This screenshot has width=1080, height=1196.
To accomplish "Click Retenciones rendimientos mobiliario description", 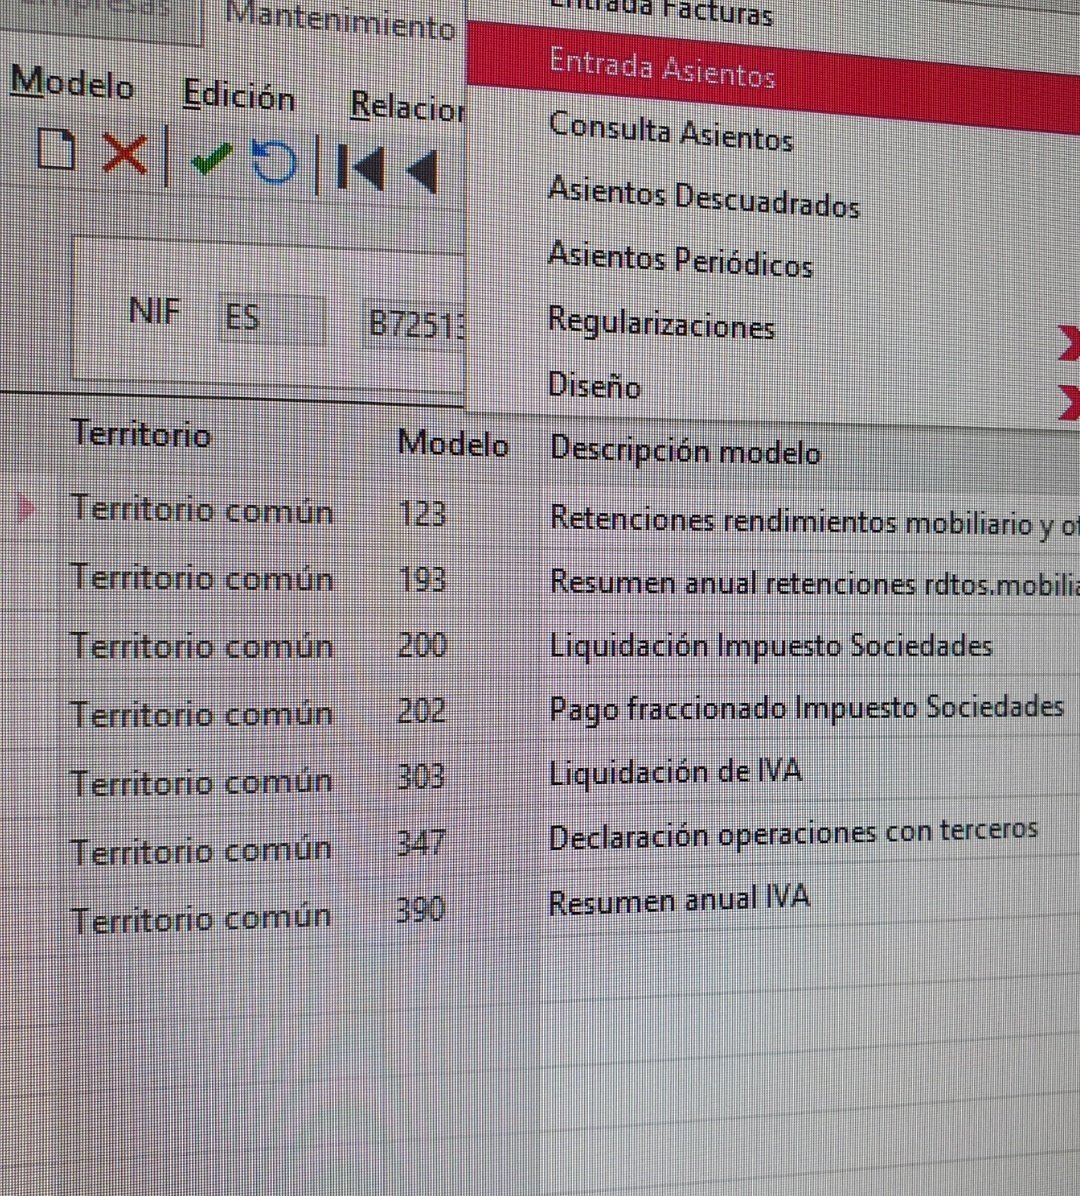I will click(x=814, y=521).
